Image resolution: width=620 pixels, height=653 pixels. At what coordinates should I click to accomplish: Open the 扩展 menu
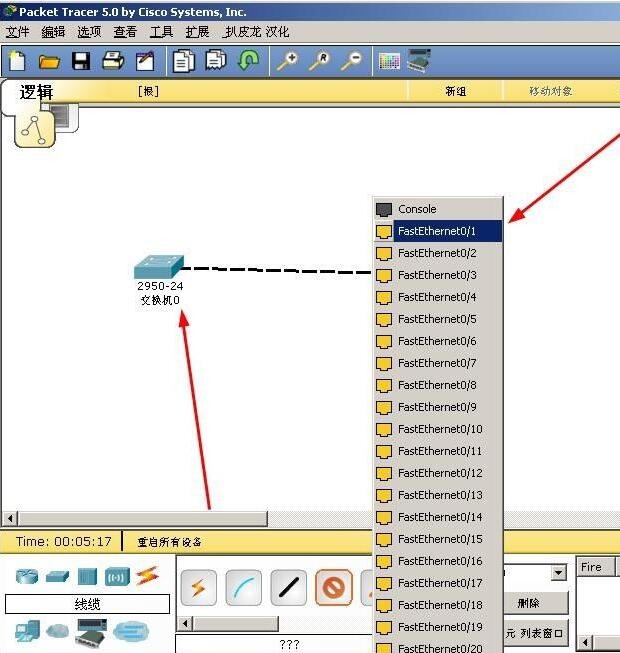[x=197, y=32]
